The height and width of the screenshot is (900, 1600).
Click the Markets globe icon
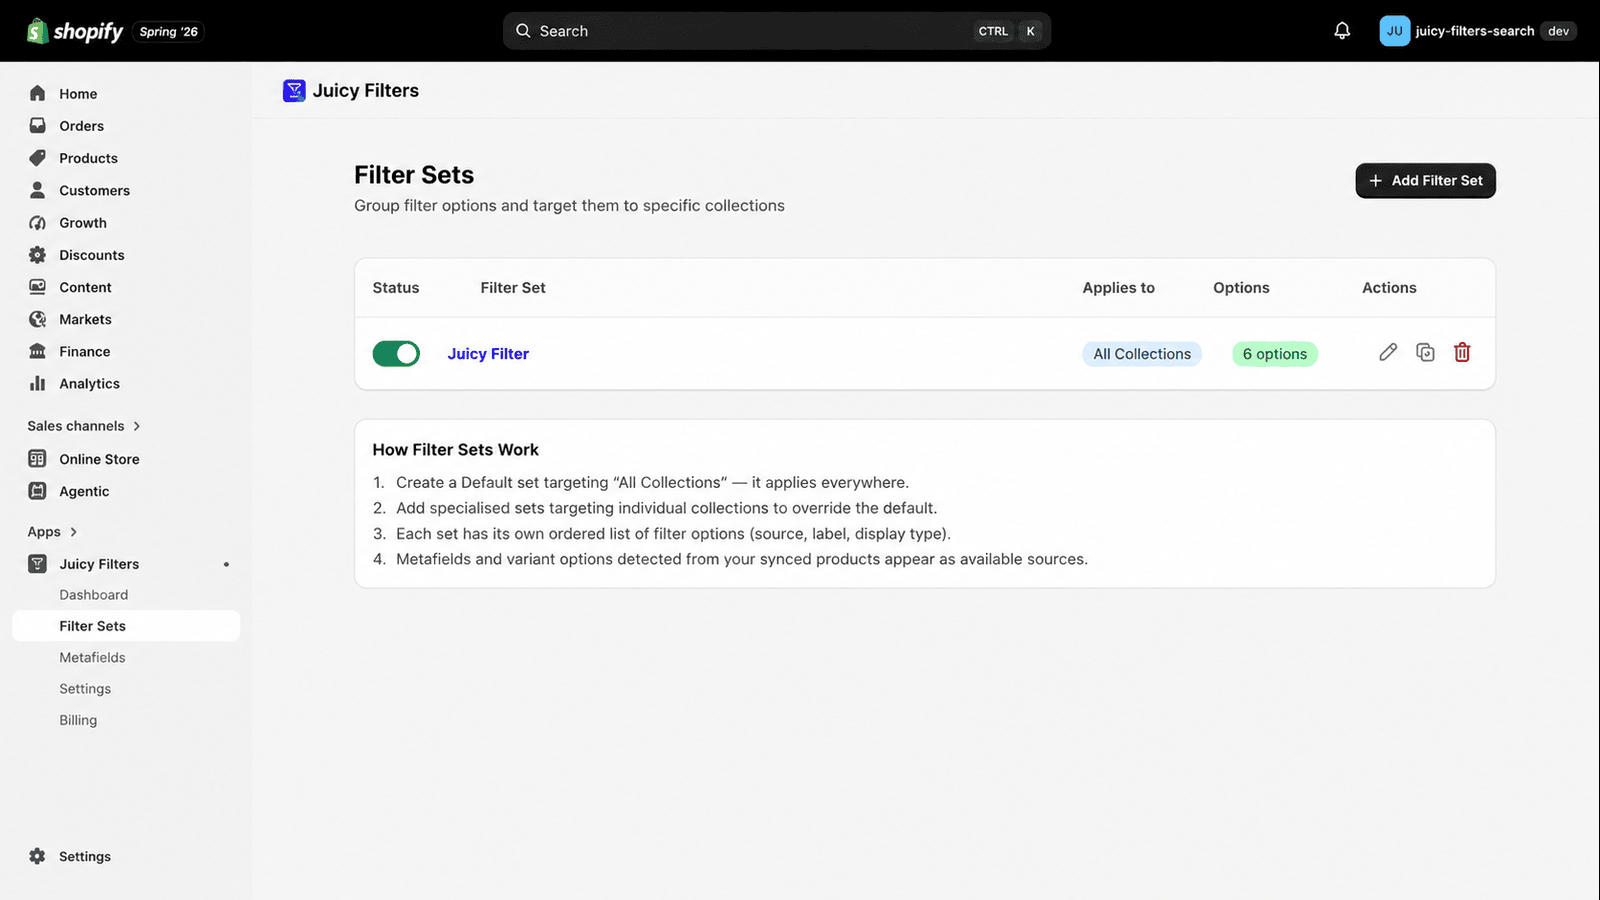(x=38, y=319)
